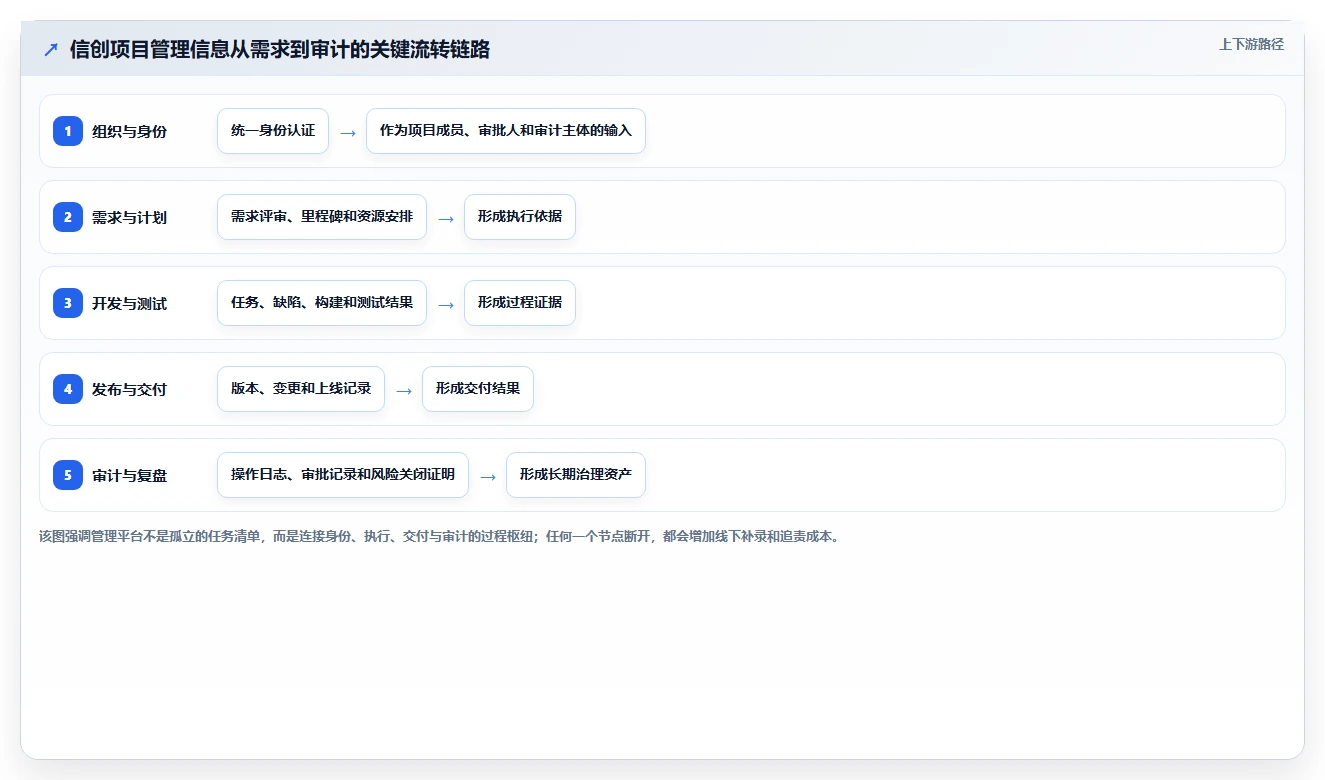The image size is (1325, 780).
Task: Open the 作为项目成员、审批人和审计主体的输入 node
Action: [x=506, y=131]
